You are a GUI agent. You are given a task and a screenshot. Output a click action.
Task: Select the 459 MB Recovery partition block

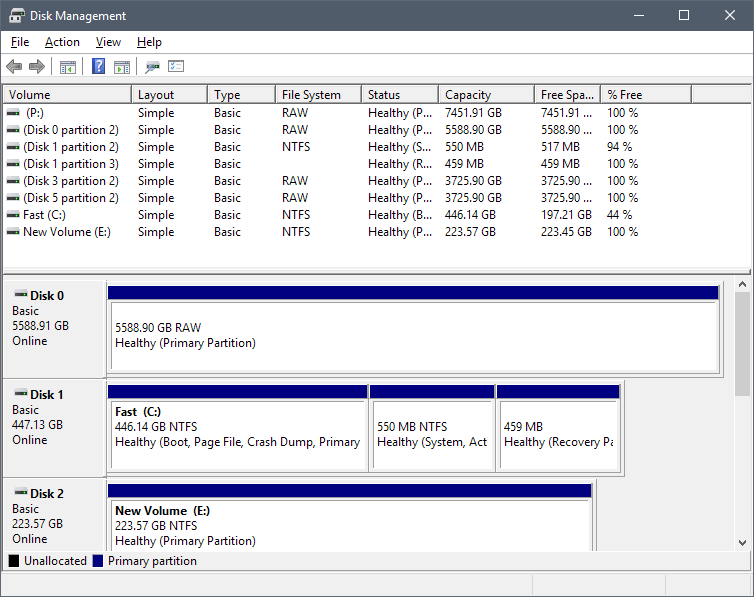(x=558, y=434)
